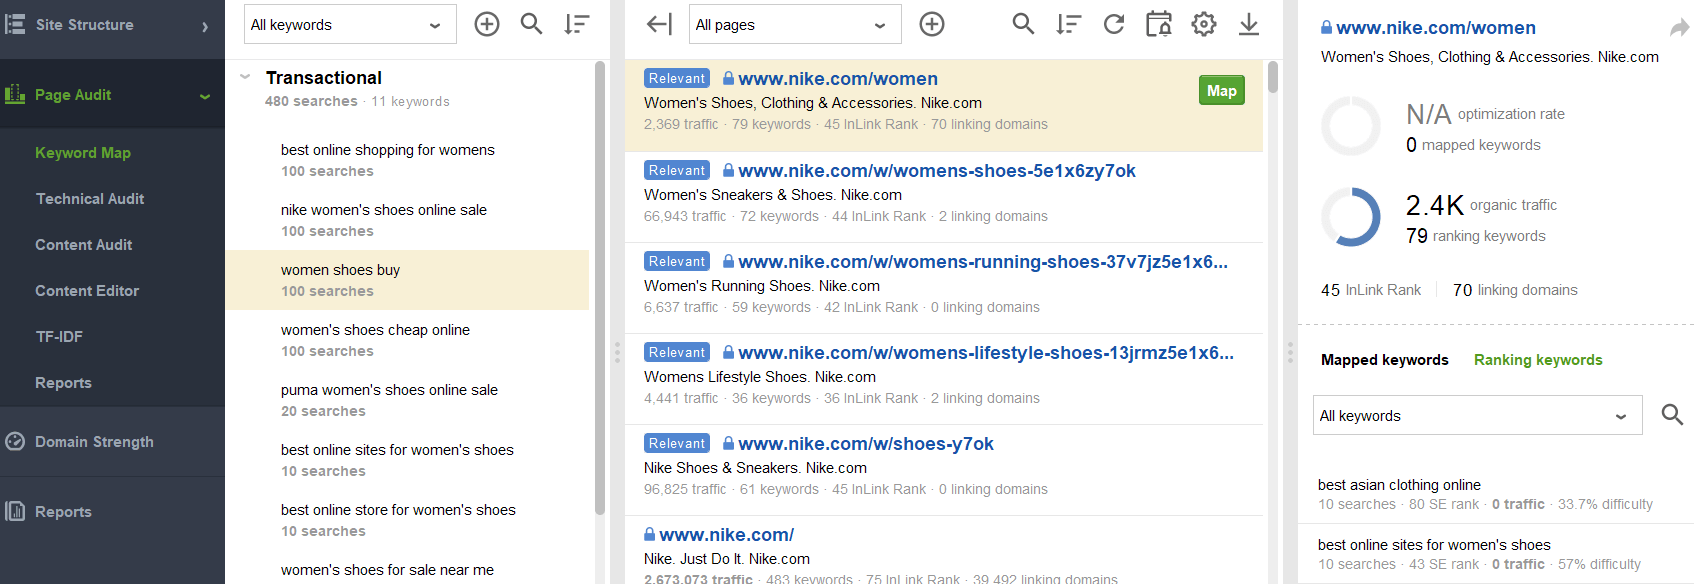
Task: Click the add keyword plus icon
Action: point(487,24)
